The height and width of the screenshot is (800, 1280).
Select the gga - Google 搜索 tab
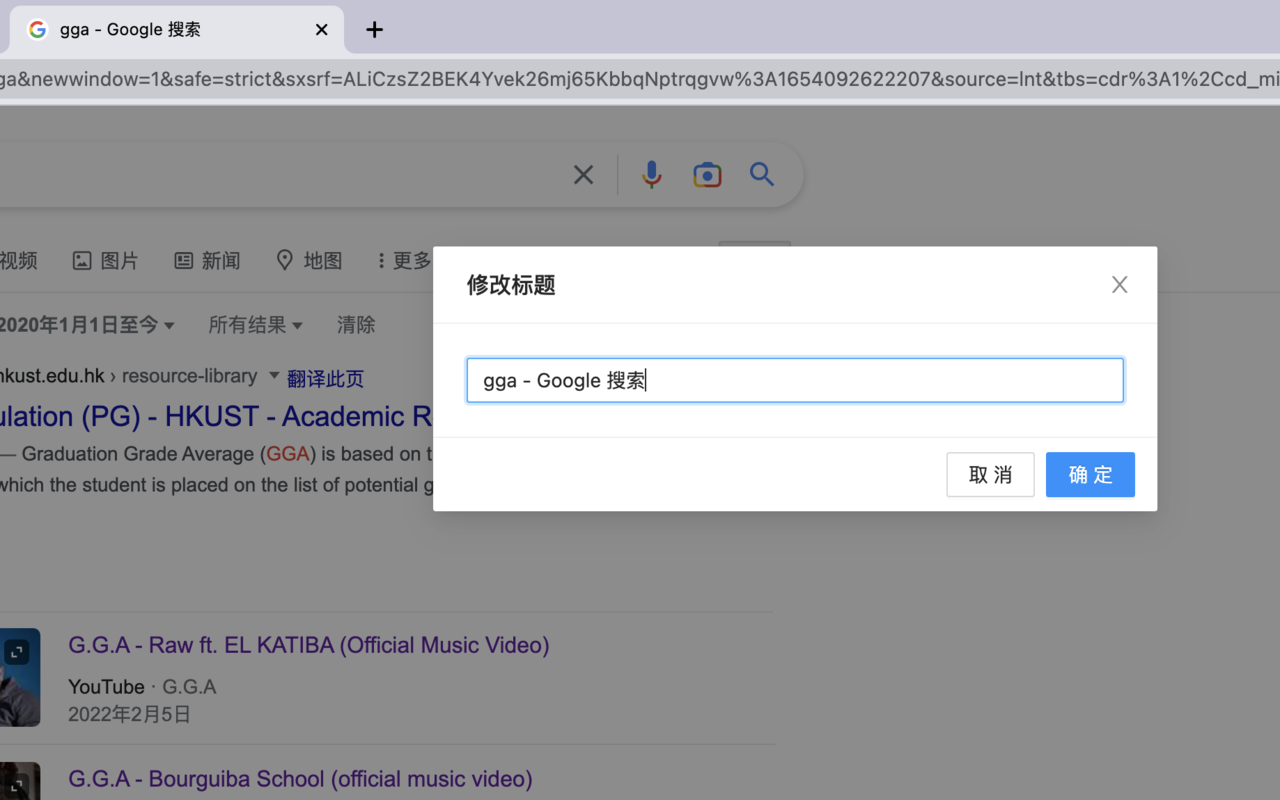177,30
